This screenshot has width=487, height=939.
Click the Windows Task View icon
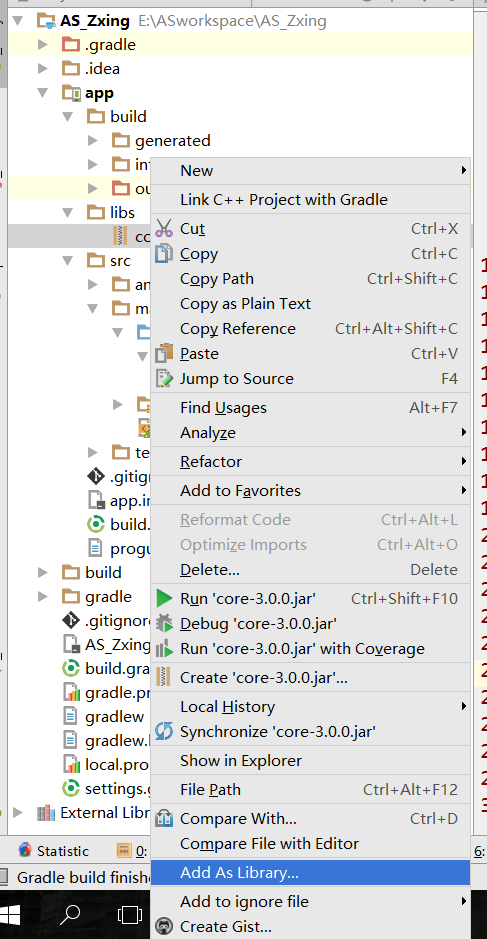pyautogui.click(x=129, y=914)
